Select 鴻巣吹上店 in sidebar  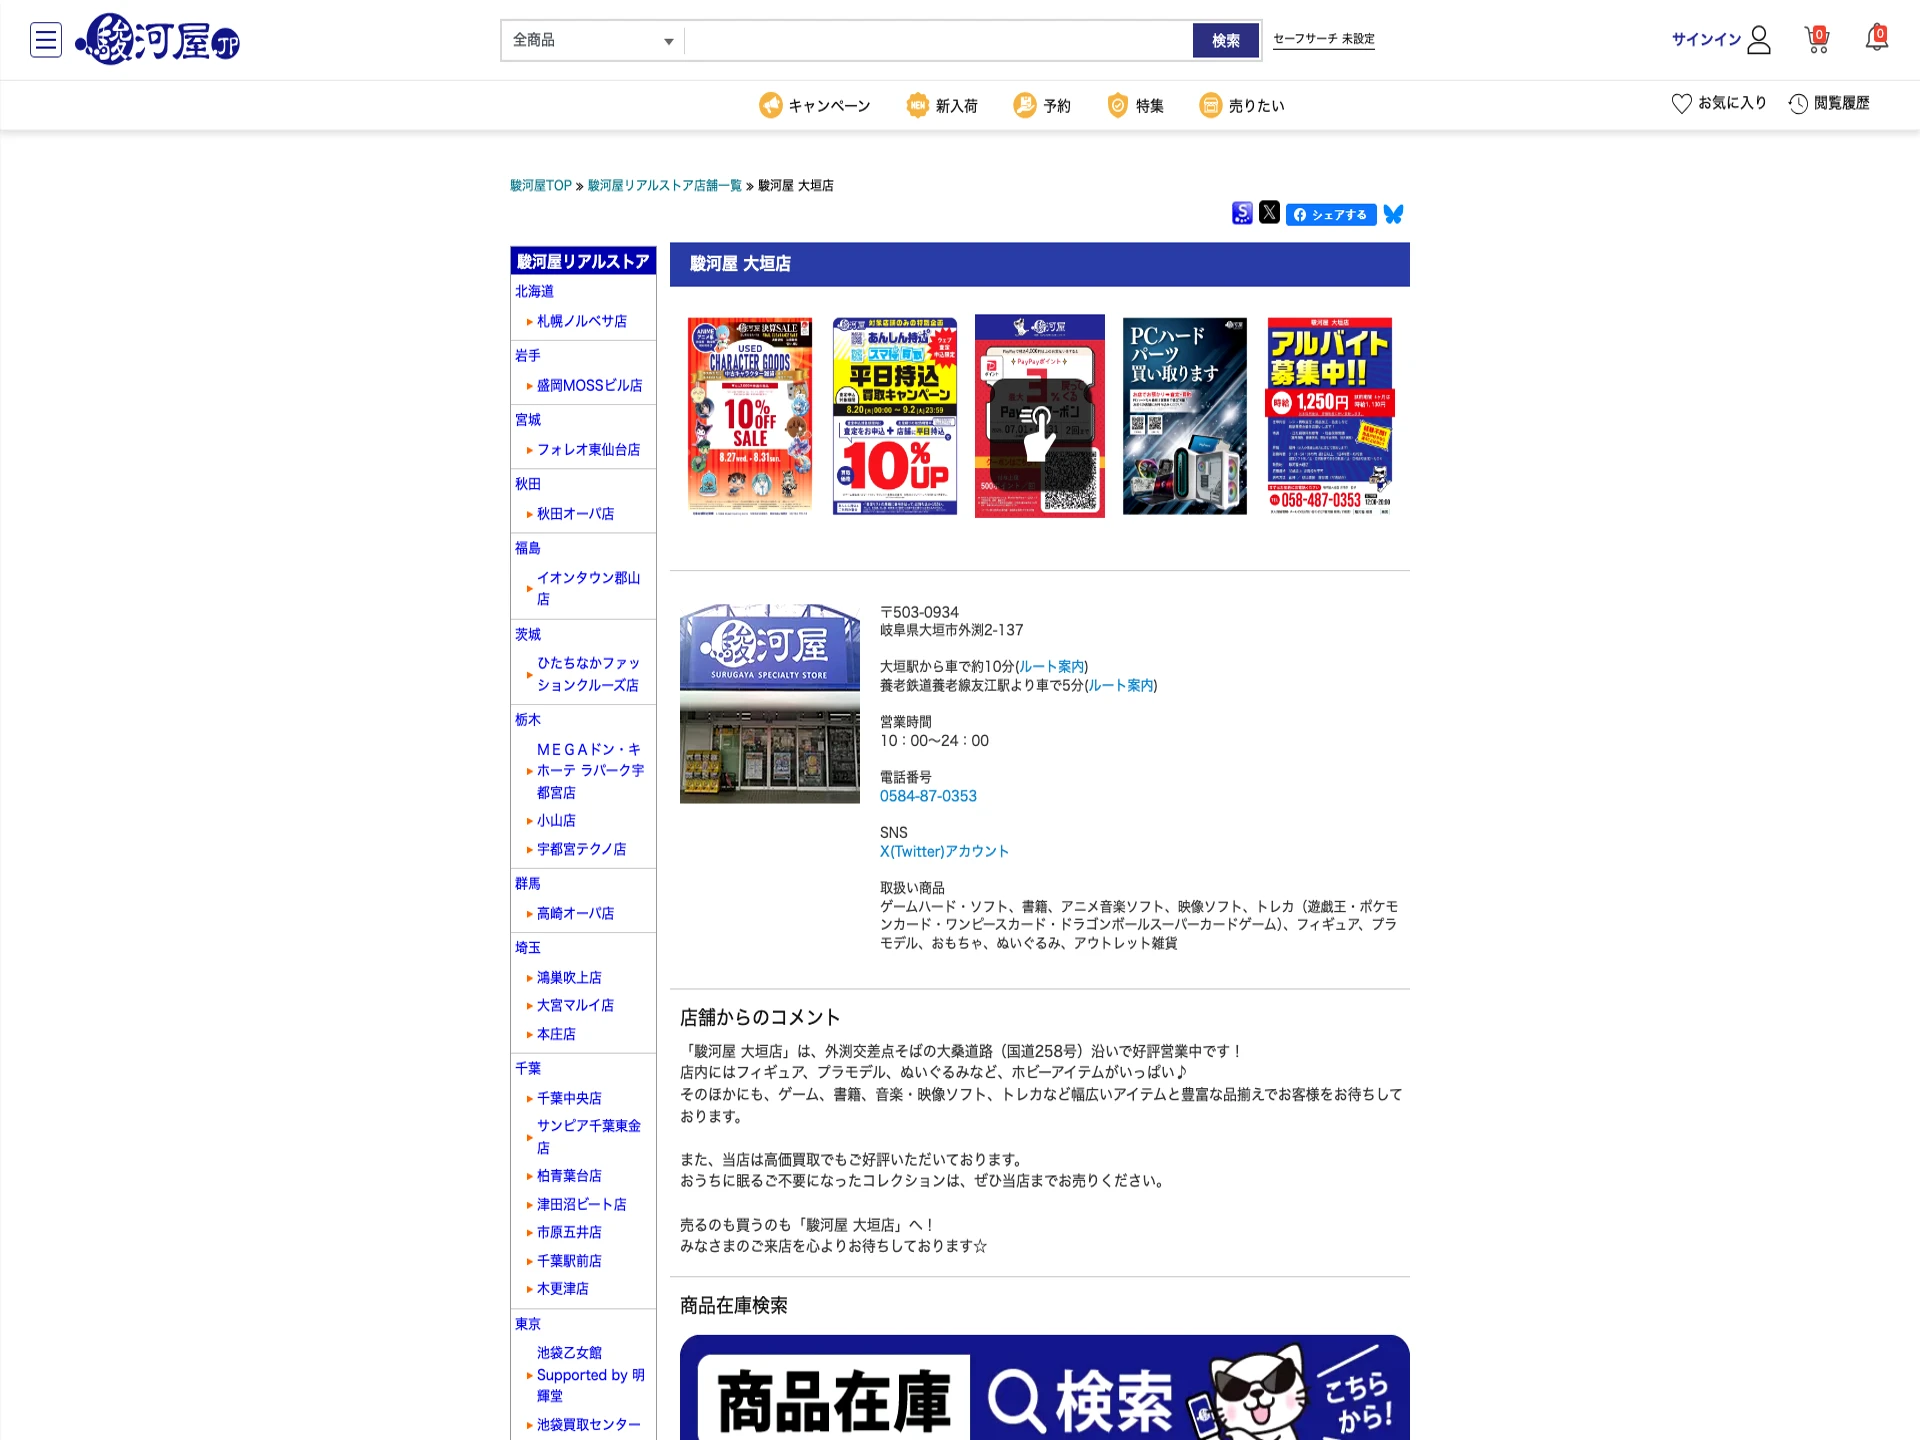click(569, 977)
